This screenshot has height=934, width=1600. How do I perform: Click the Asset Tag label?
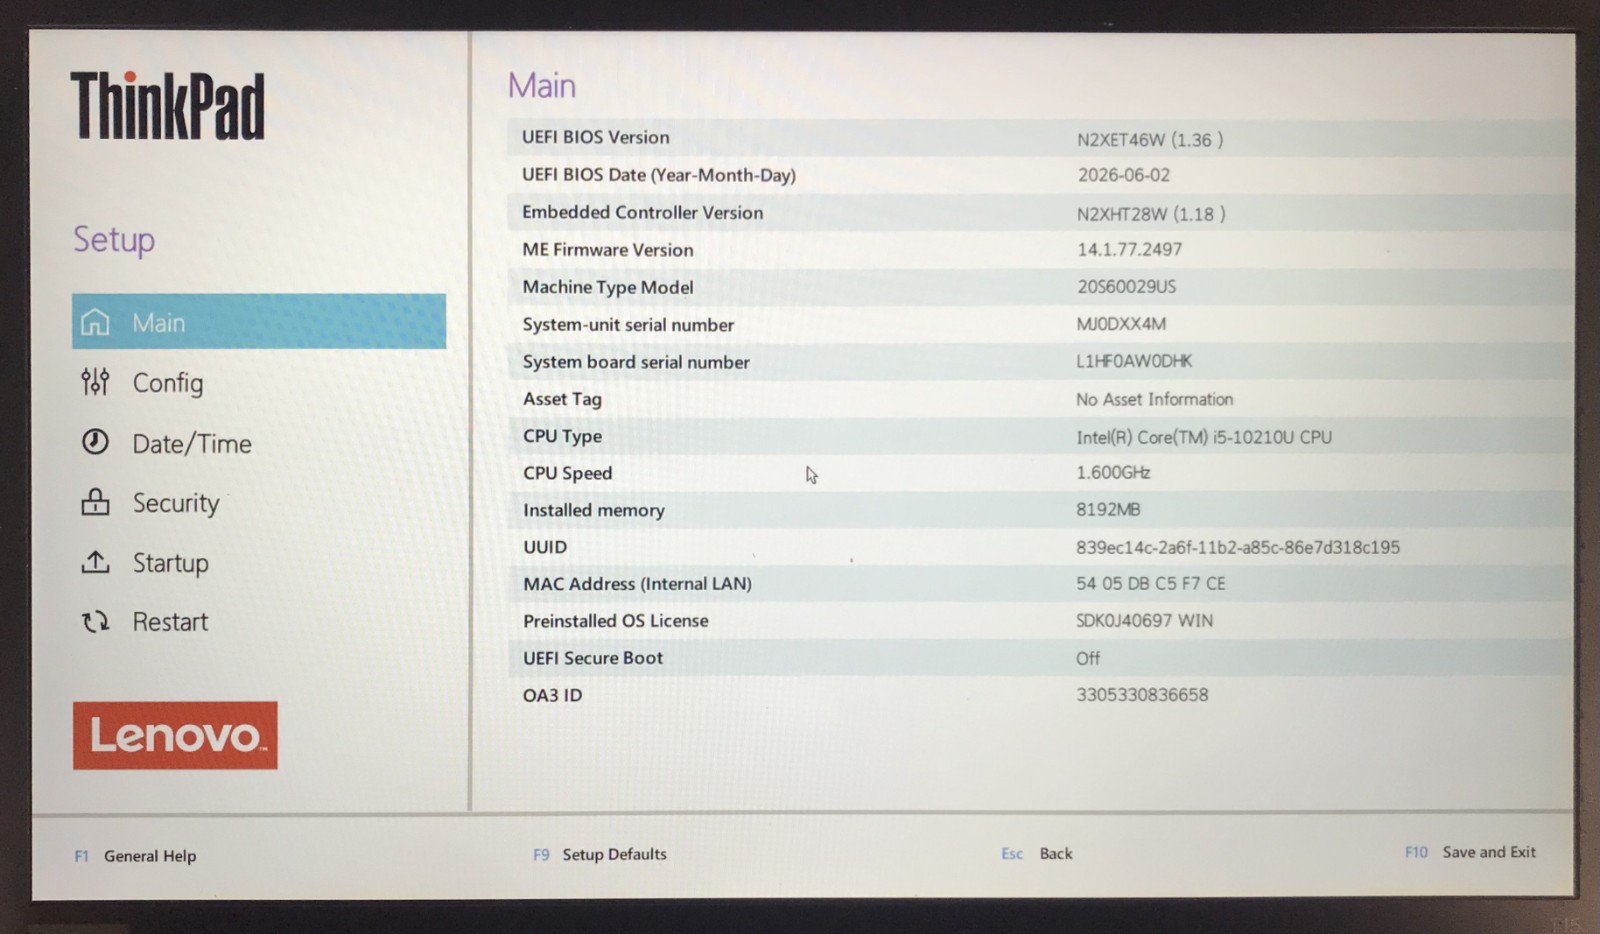pyautogui.click(x=562, y=399)
